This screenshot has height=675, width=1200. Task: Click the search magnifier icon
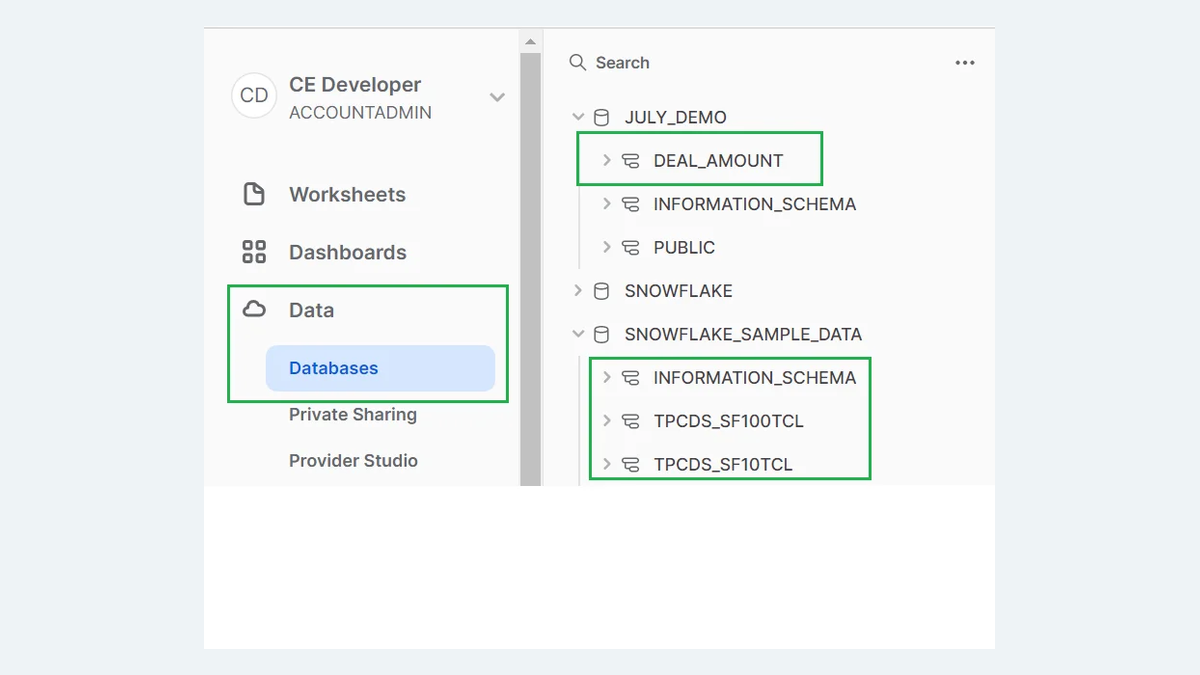578,62
